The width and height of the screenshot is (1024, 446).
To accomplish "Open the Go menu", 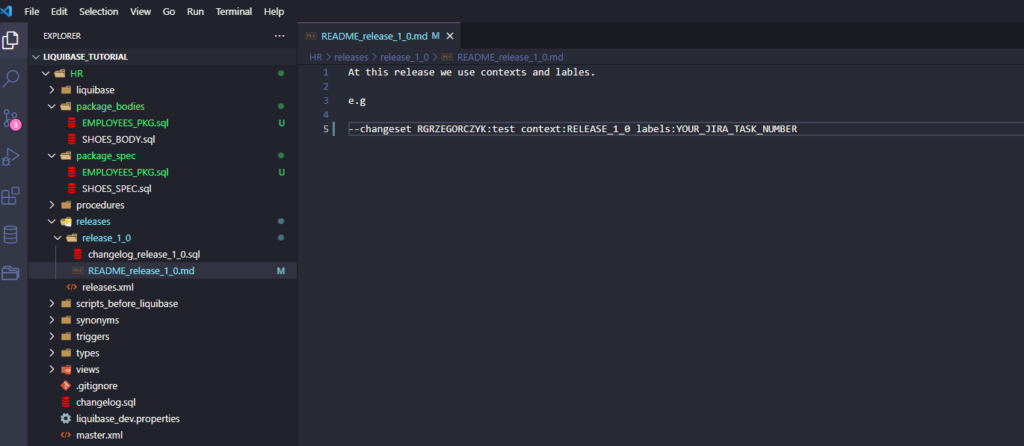I will 168,12.
